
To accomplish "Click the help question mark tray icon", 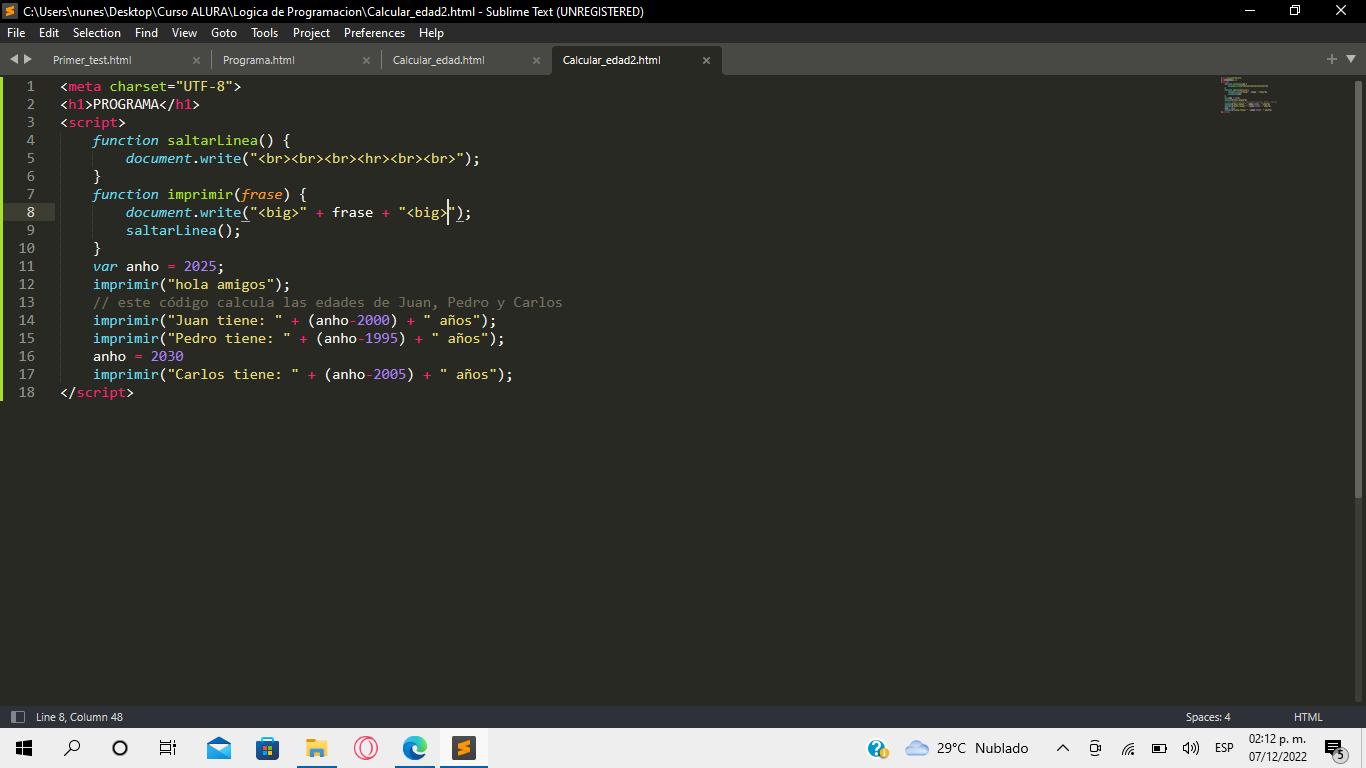I will 877,748.
